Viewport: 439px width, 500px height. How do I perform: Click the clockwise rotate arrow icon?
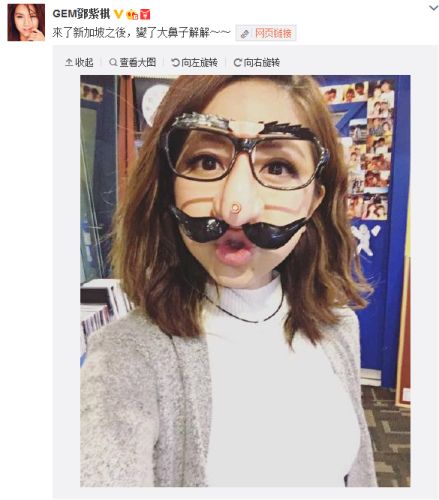237,62
